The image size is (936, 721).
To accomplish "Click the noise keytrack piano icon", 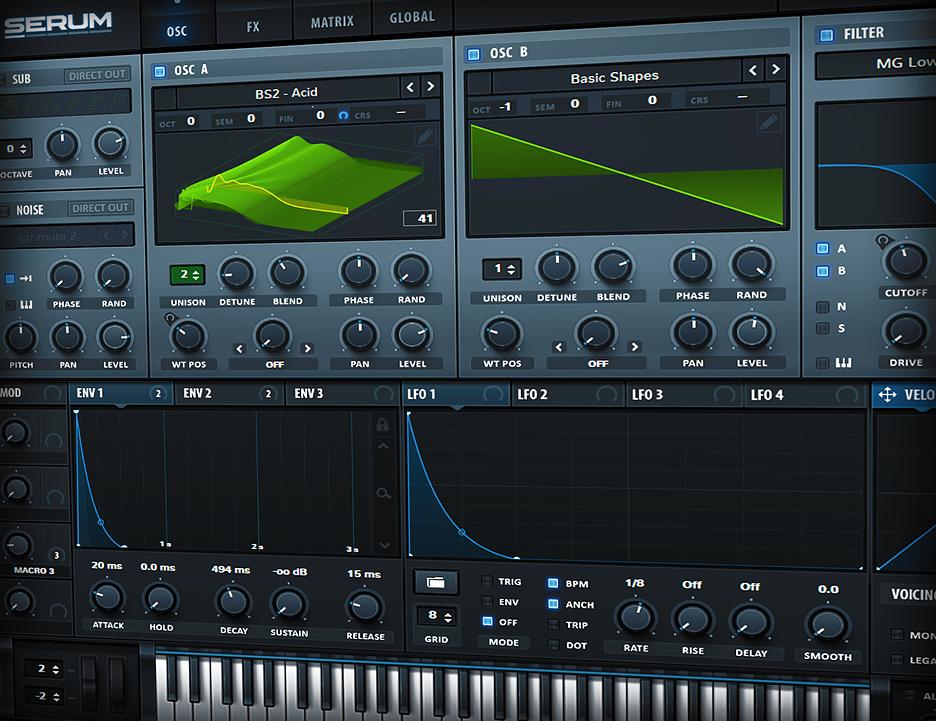I will [26, 305].
